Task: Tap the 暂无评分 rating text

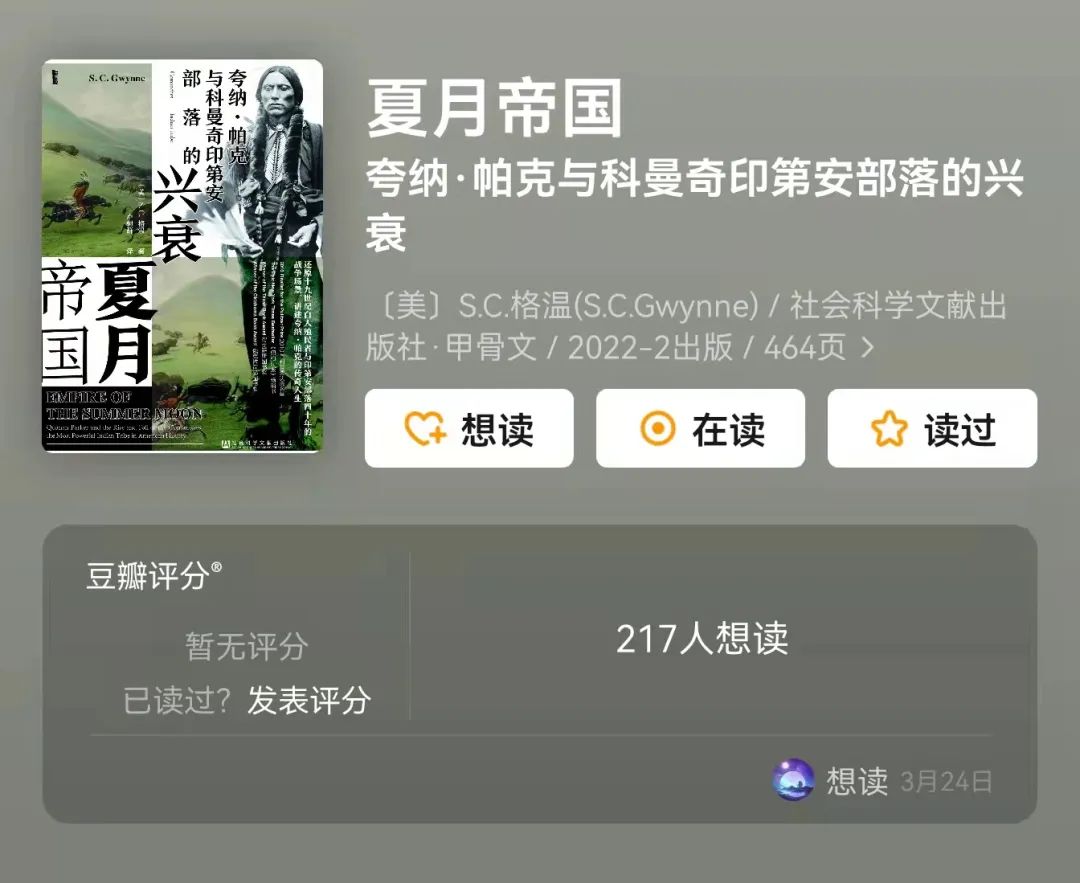Action: tap(246, 647)
